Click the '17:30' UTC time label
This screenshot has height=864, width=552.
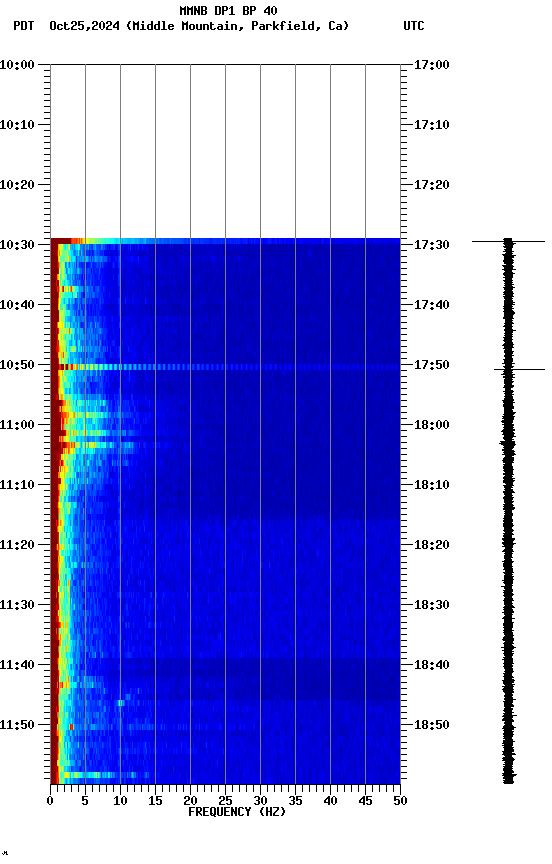tap(432, 245)
